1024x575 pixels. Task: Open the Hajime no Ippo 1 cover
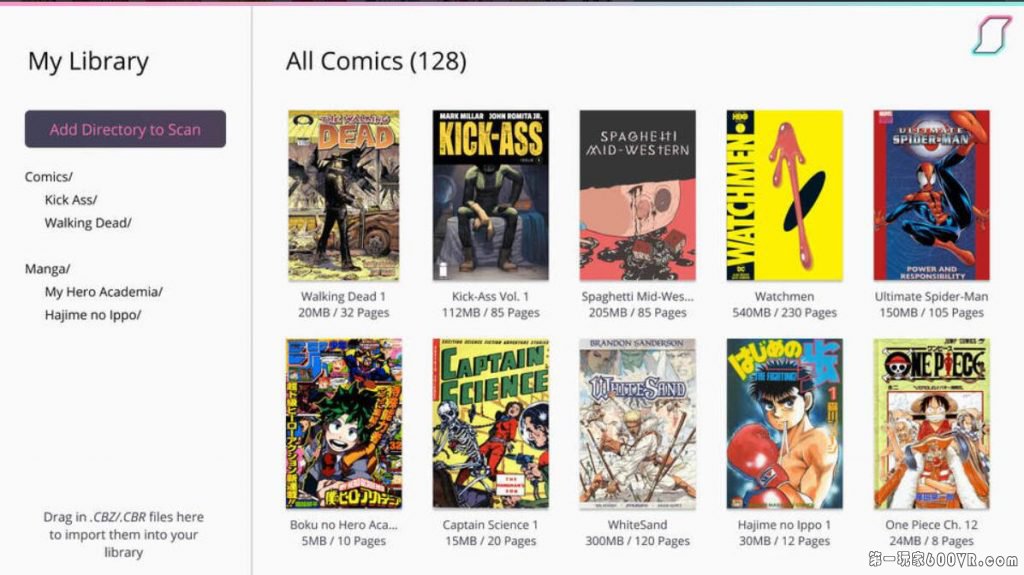[784, 423]
